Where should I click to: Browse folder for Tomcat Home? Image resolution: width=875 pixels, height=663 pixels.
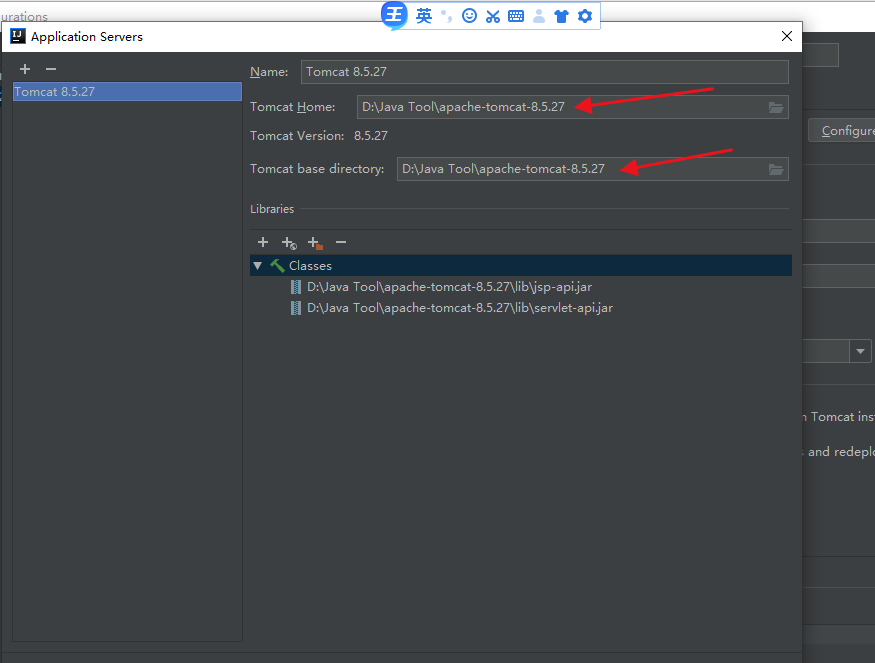(776, 107)
